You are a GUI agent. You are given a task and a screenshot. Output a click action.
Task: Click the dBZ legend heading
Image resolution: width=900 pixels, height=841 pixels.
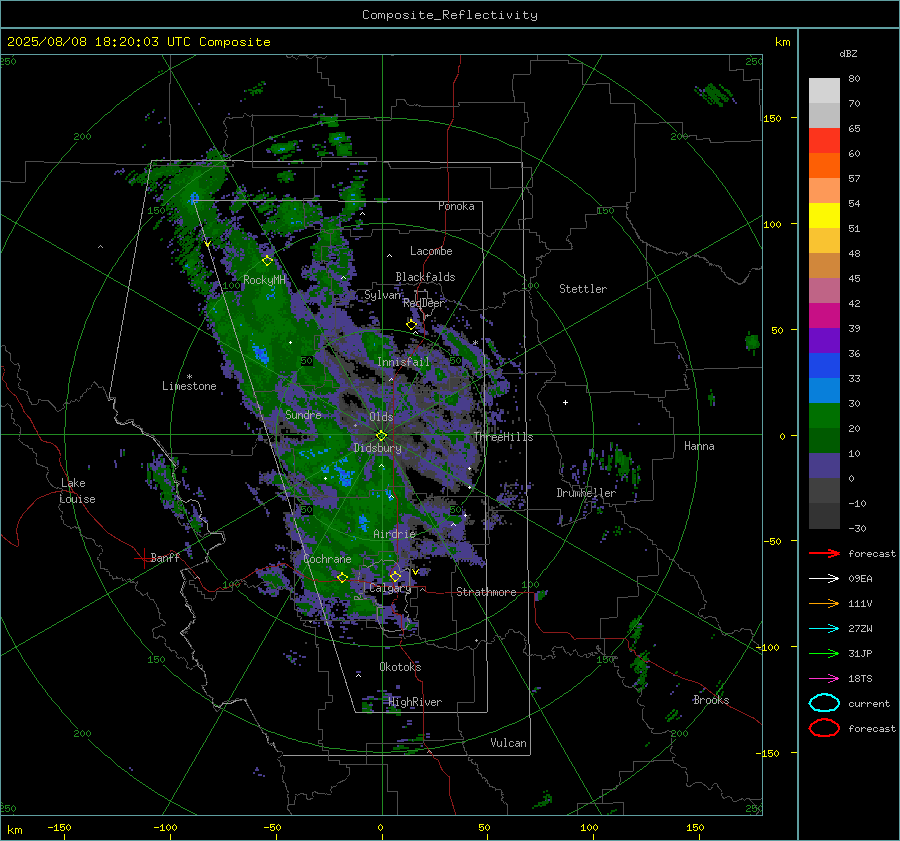pyautogui.click(x=848, y=54)
